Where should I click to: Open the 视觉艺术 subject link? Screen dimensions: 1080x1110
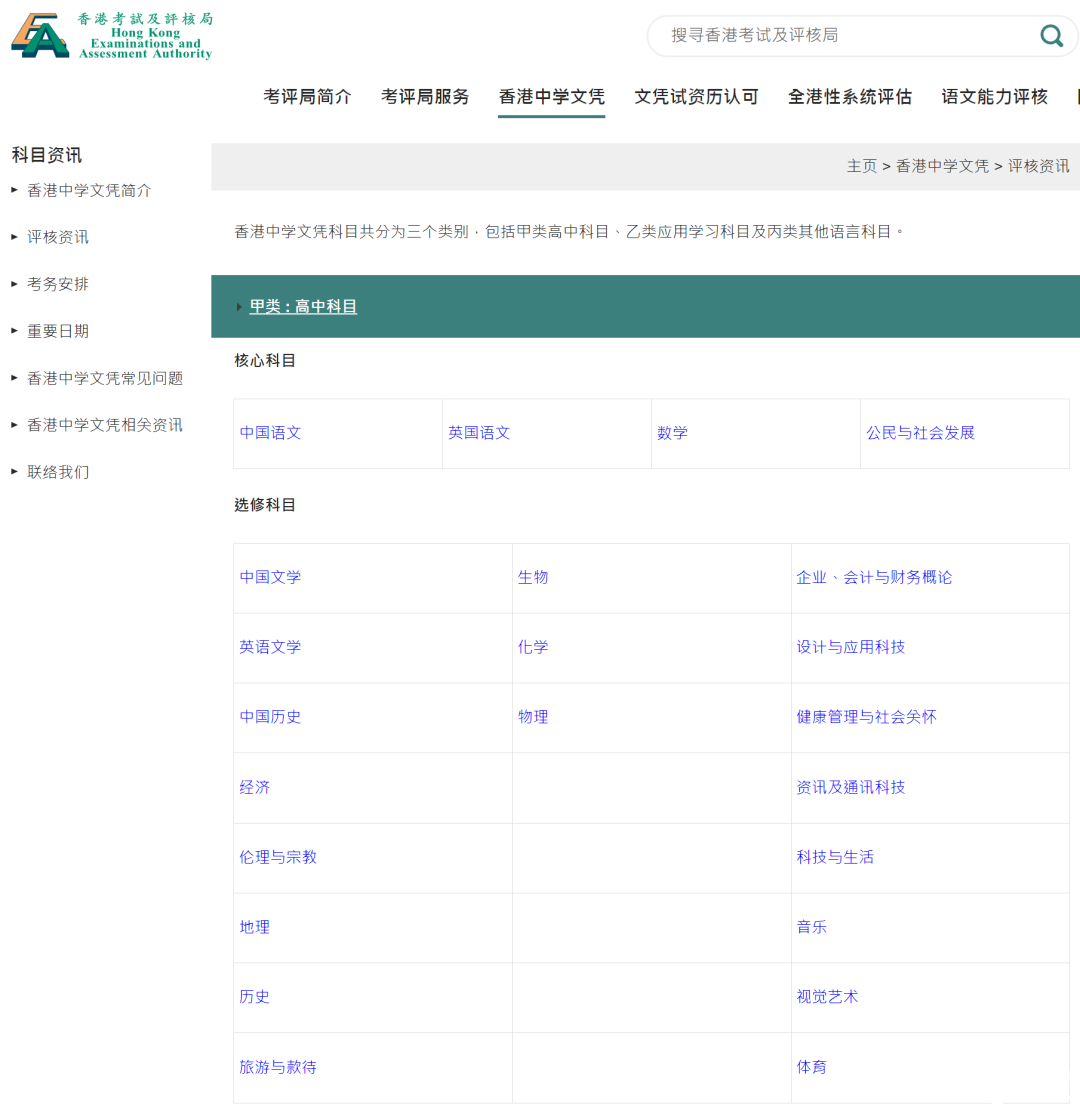coord(827,997)
